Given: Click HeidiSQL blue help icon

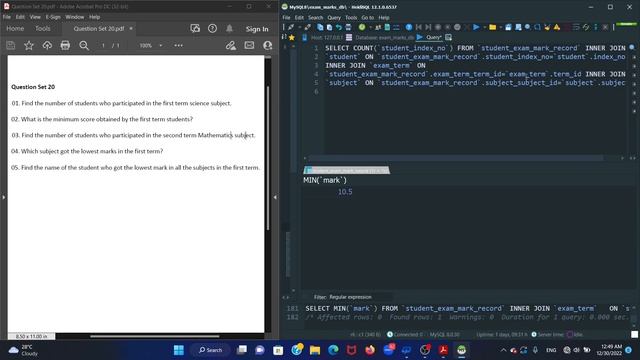Looking at the screenshot, I should coord(409,27).
